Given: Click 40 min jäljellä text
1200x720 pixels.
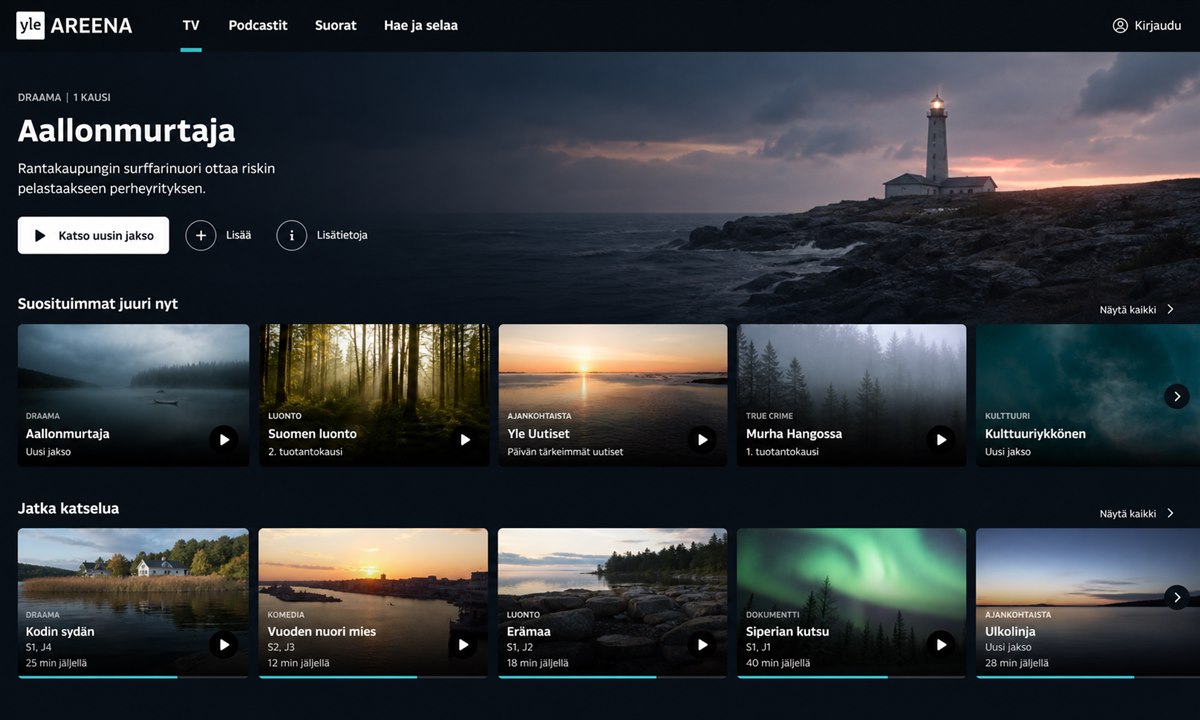Looking at the screenshot, I should (x=778, y=663).
